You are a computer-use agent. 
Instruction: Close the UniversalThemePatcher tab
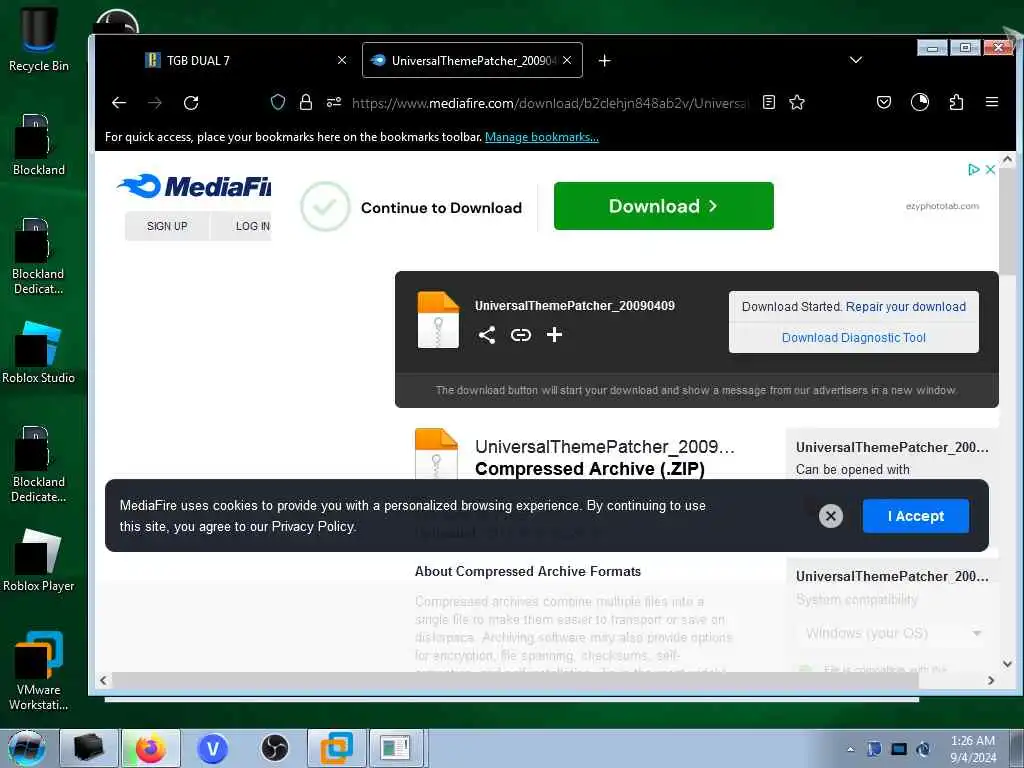[567, 60]
